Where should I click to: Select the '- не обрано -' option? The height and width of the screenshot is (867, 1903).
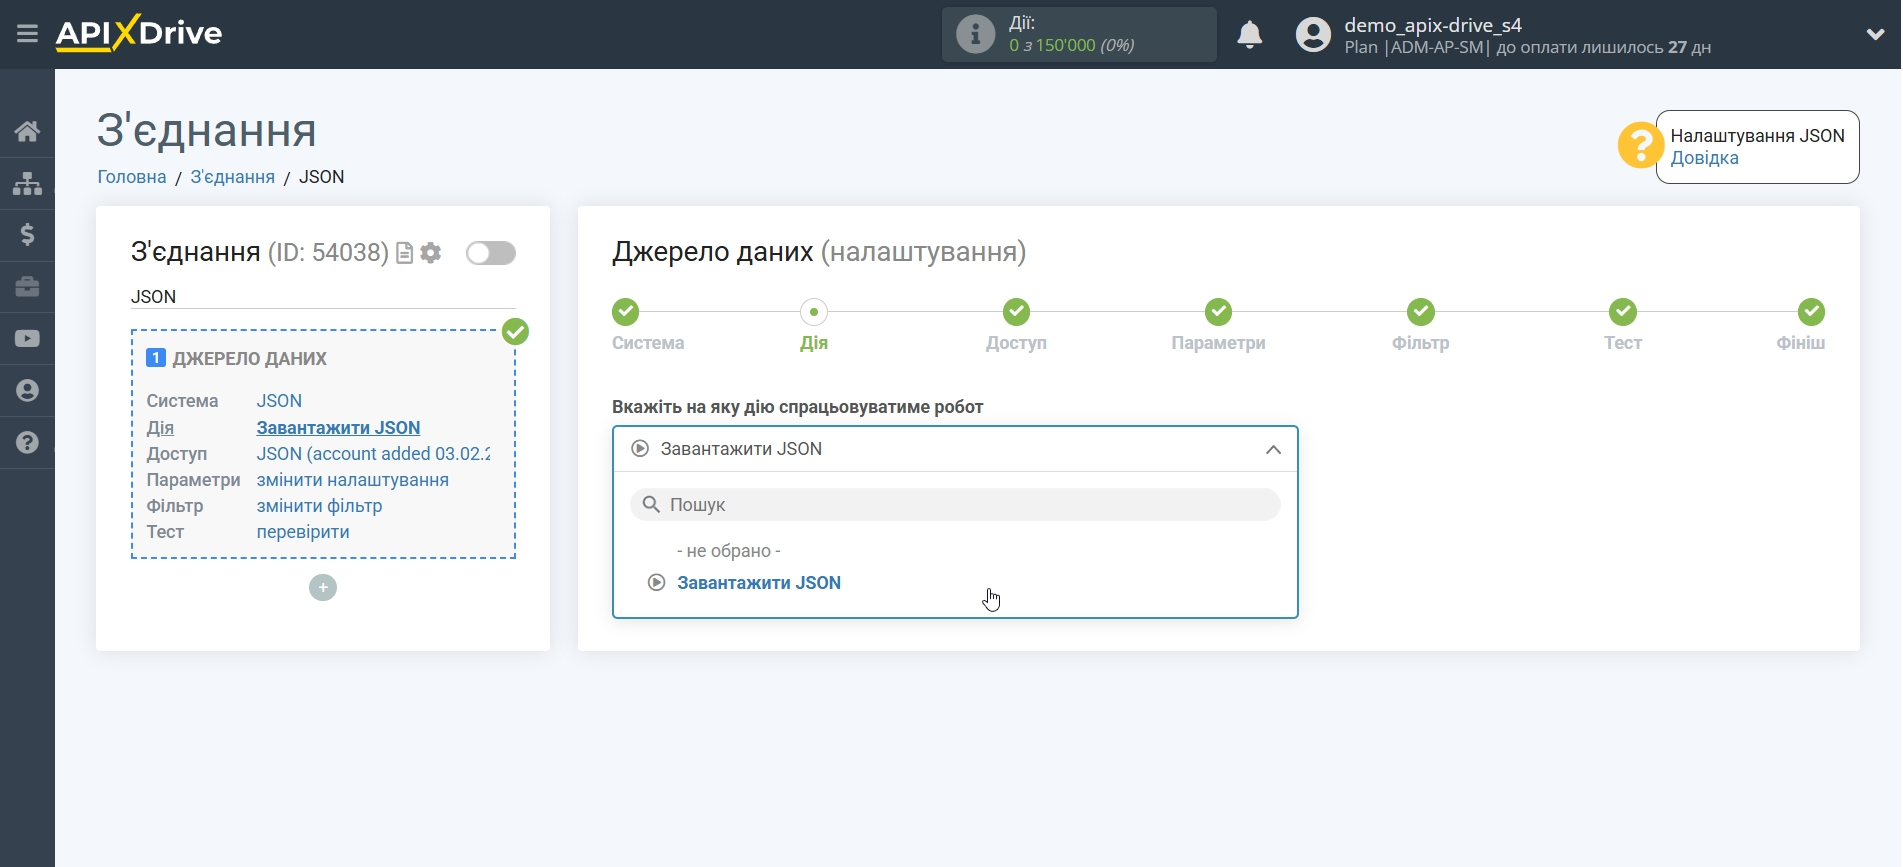[729, 551]
